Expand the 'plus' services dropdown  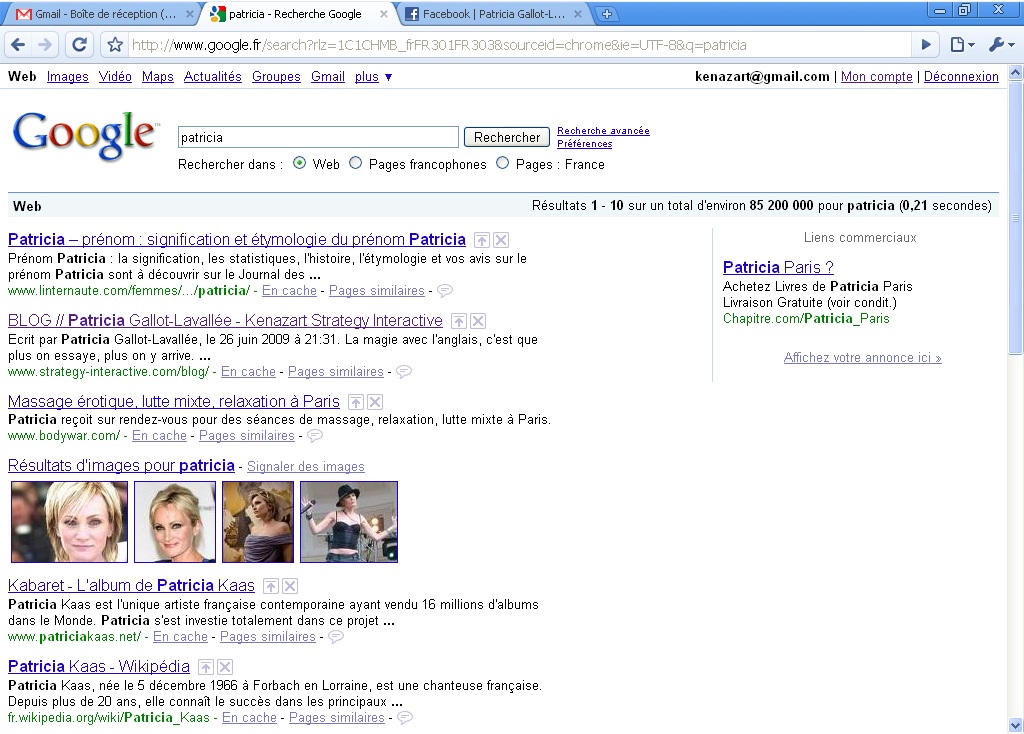pyautogui.click(x=374, y=77)
